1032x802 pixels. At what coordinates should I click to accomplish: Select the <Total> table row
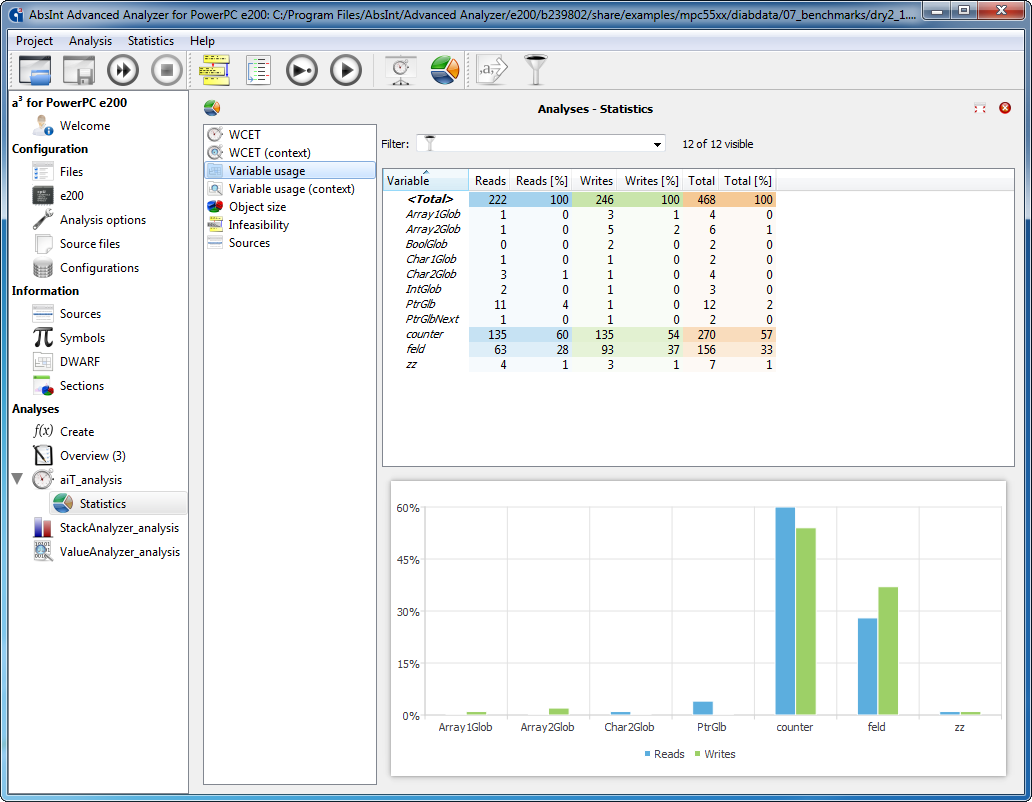(579, 199)
